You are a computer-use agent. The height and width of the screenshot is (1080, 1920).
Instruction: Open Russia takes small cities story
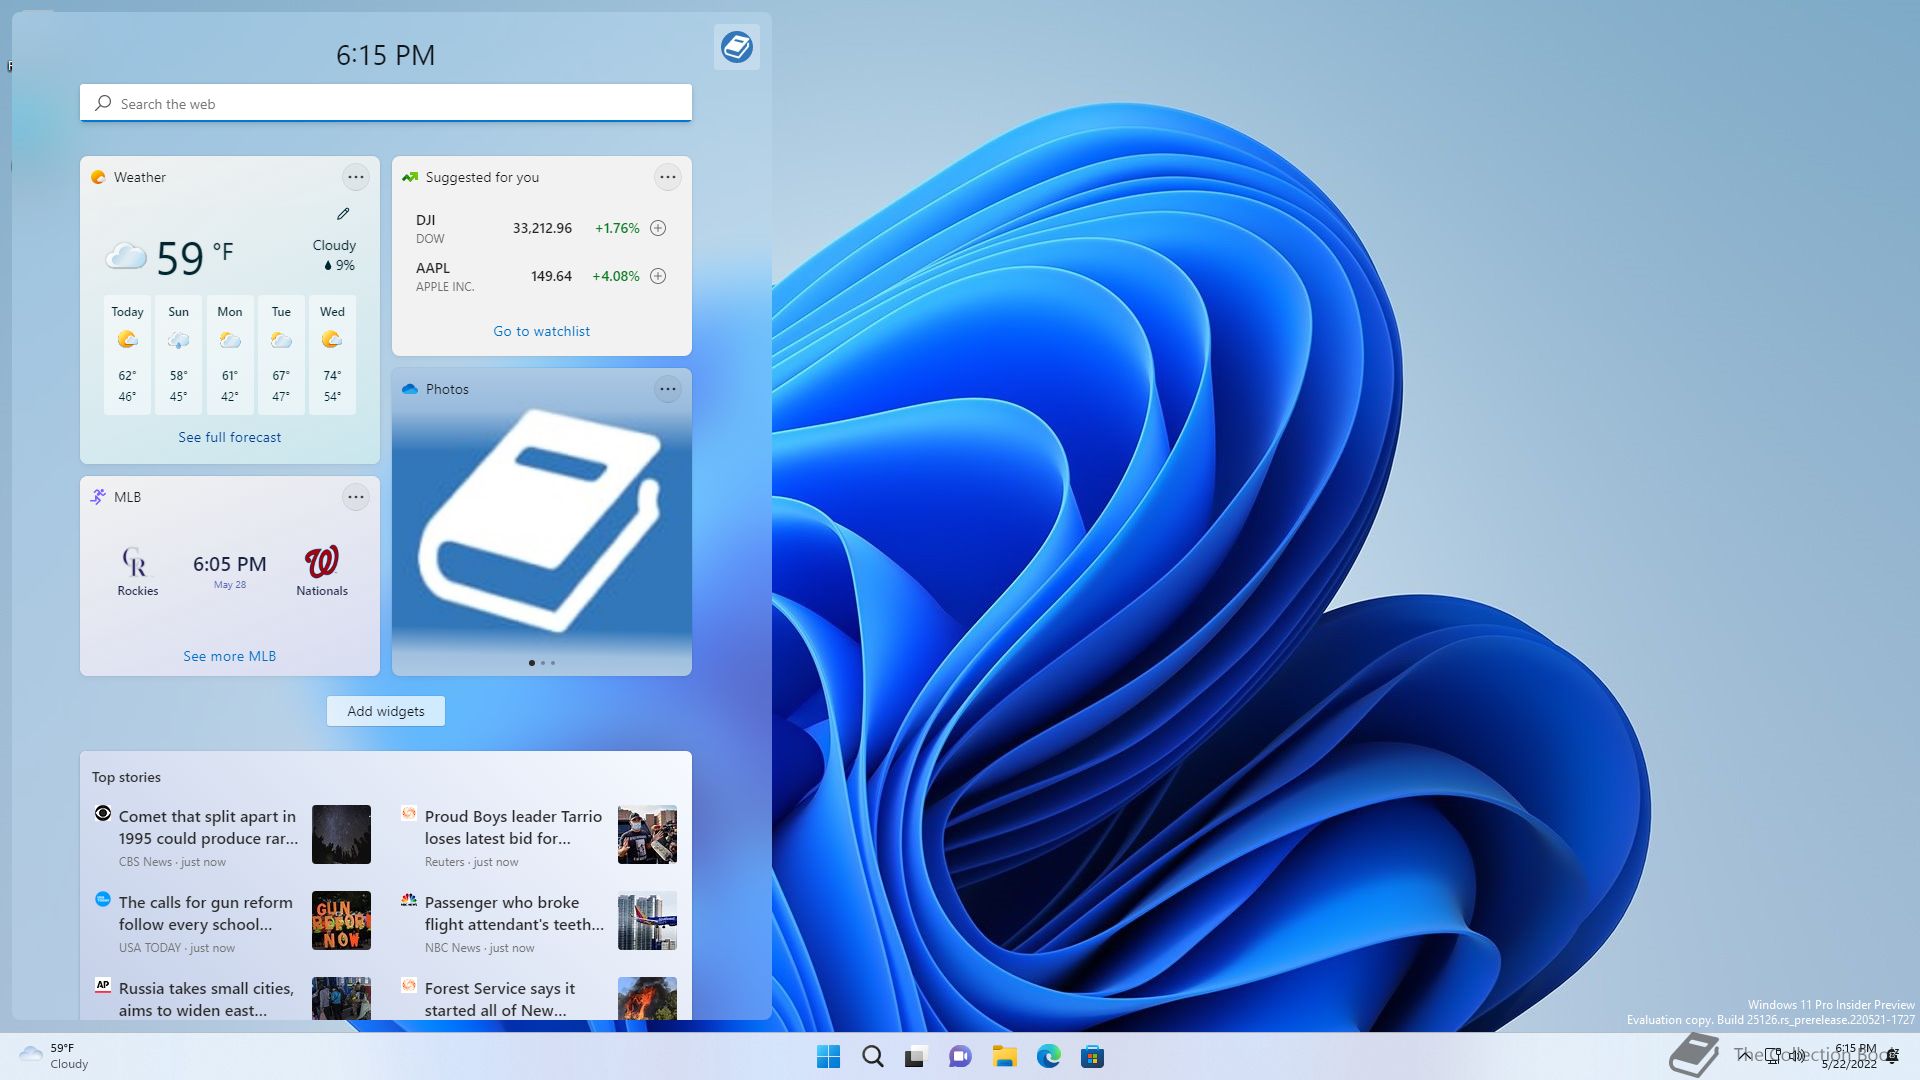tap(206, 999)
